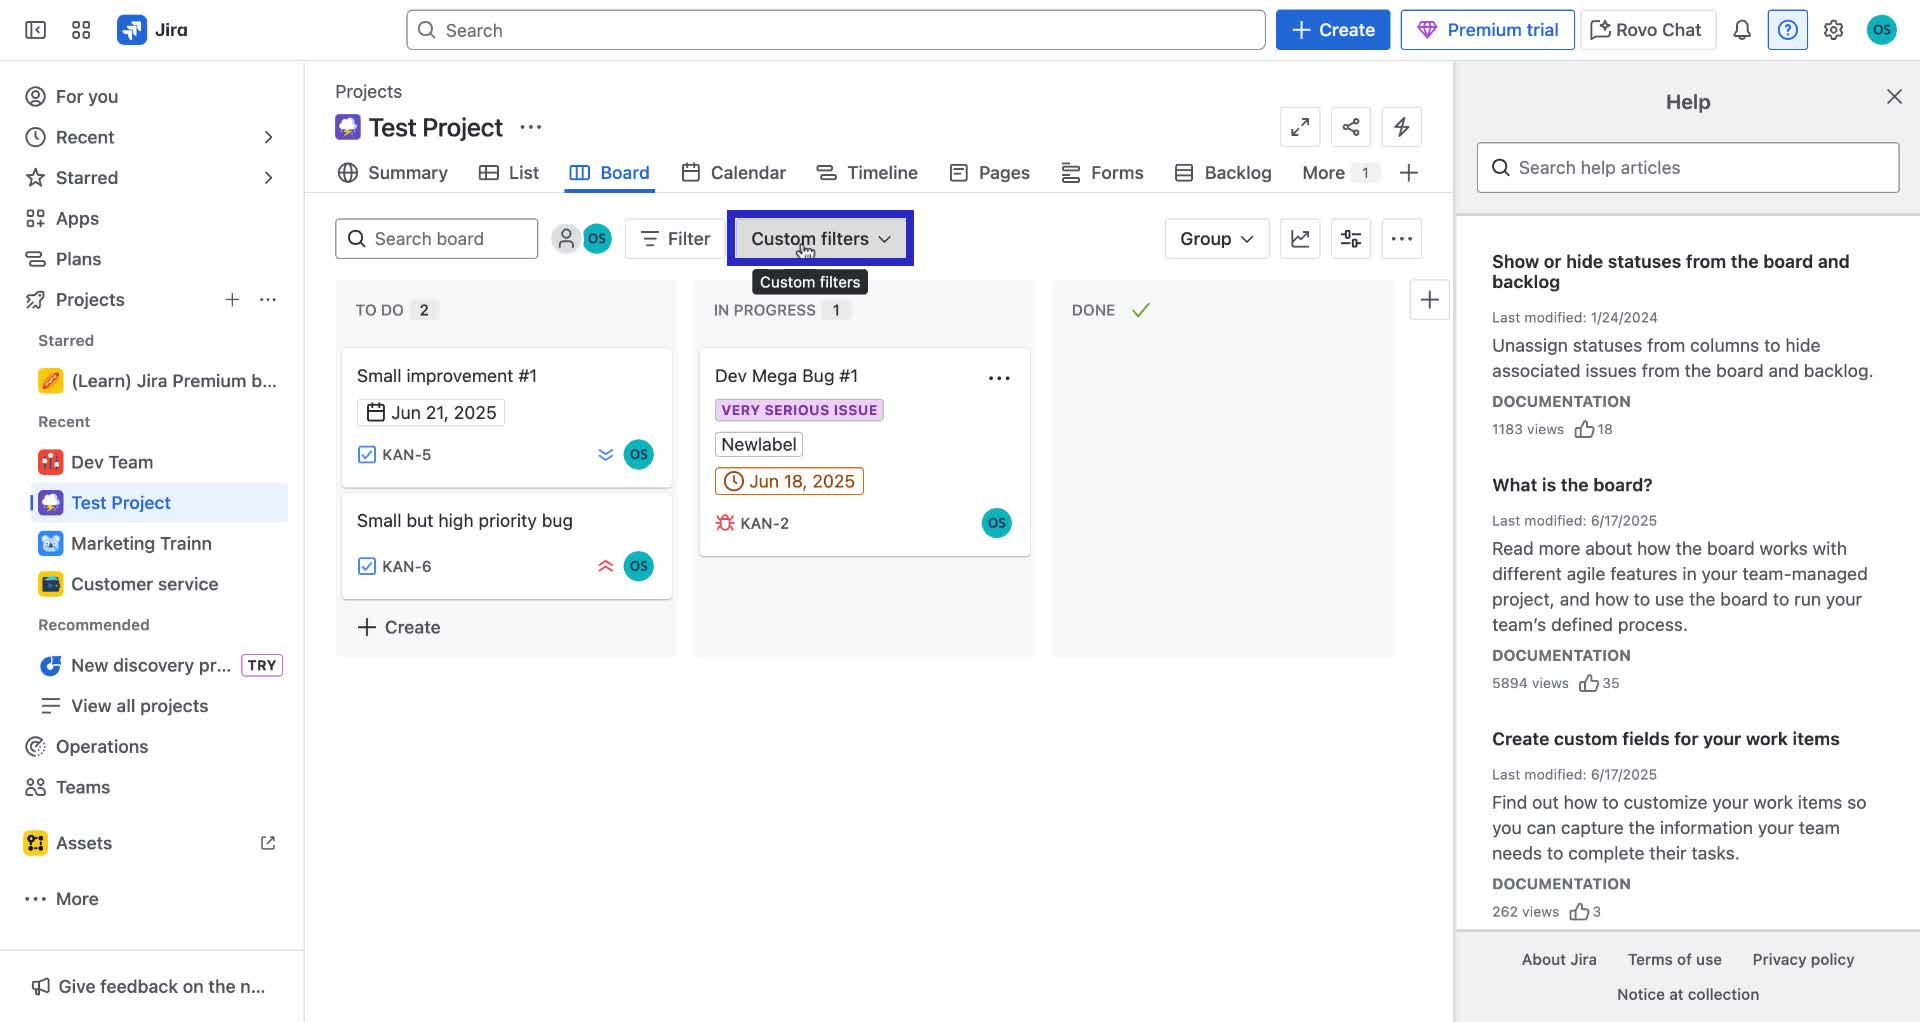This screenshot has height=1022, width=1920.
Task: Enter full screen with expand icon
Action: pyautogui.click(x=1300, y=127)
